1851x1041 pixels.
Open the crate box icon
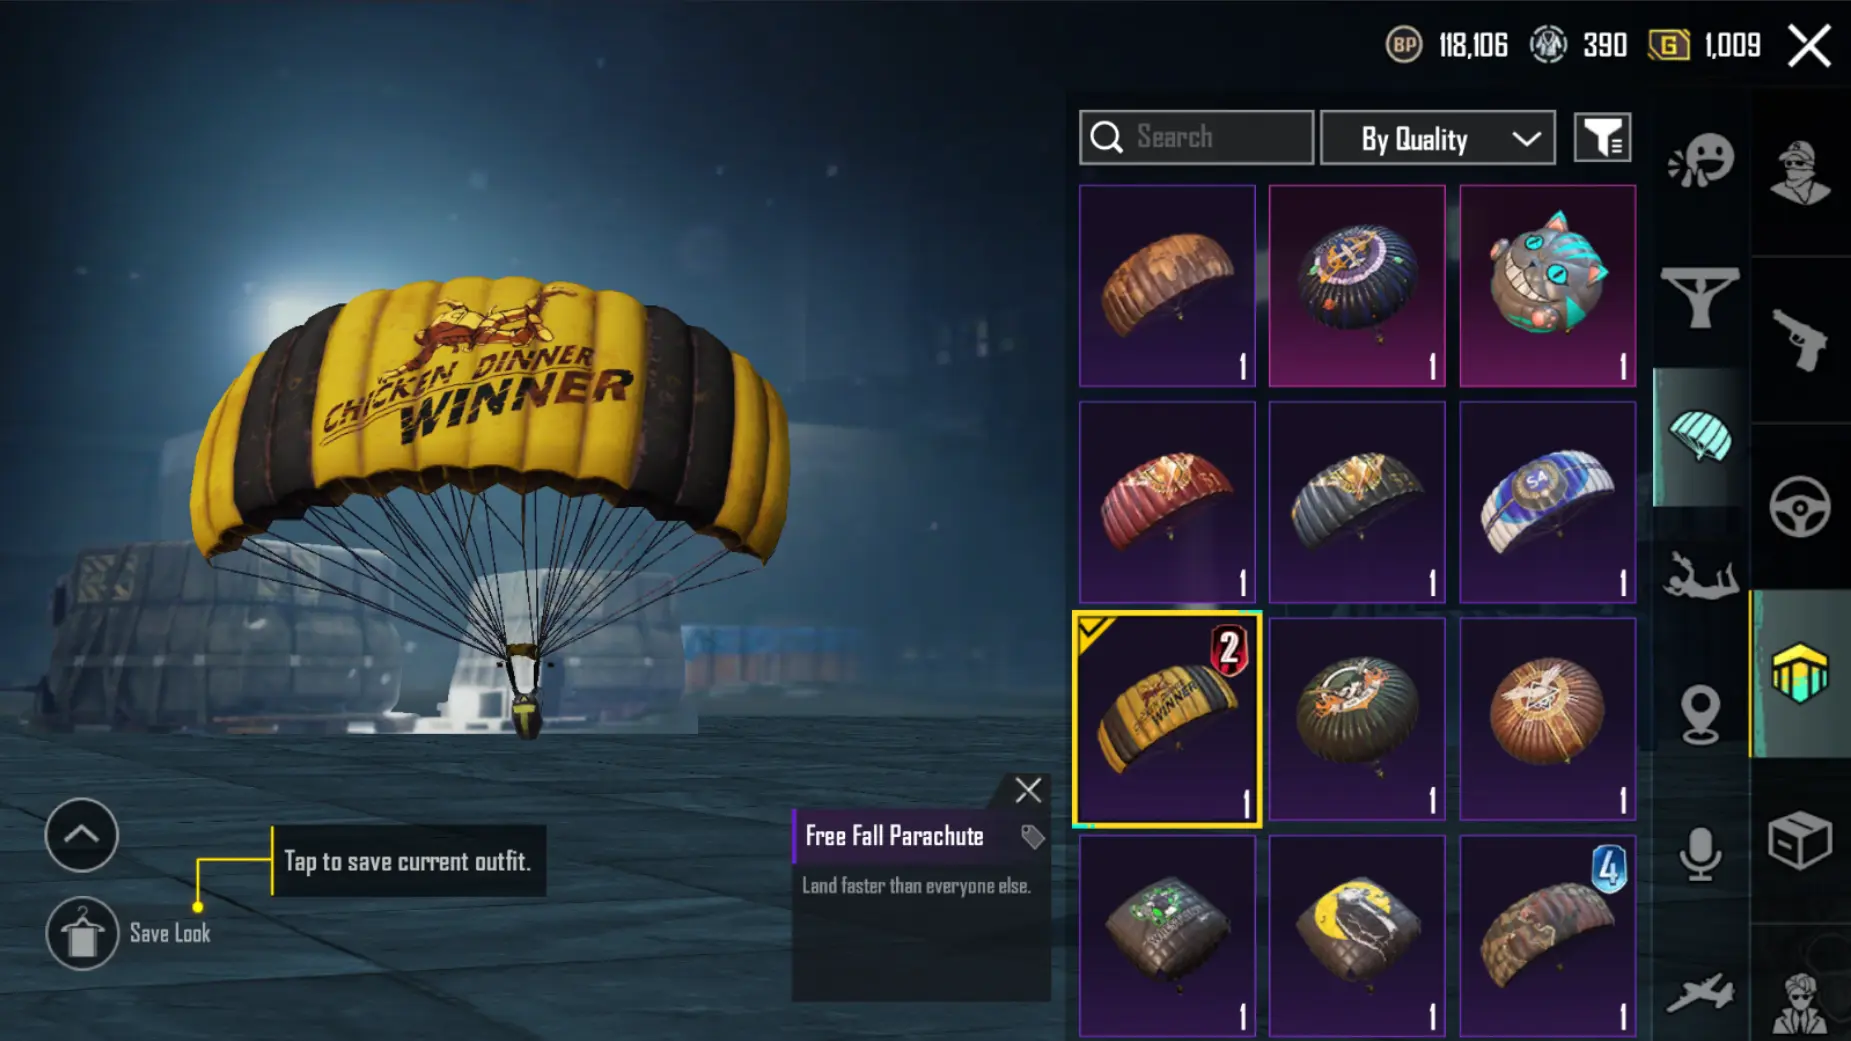click(1800, 840)
